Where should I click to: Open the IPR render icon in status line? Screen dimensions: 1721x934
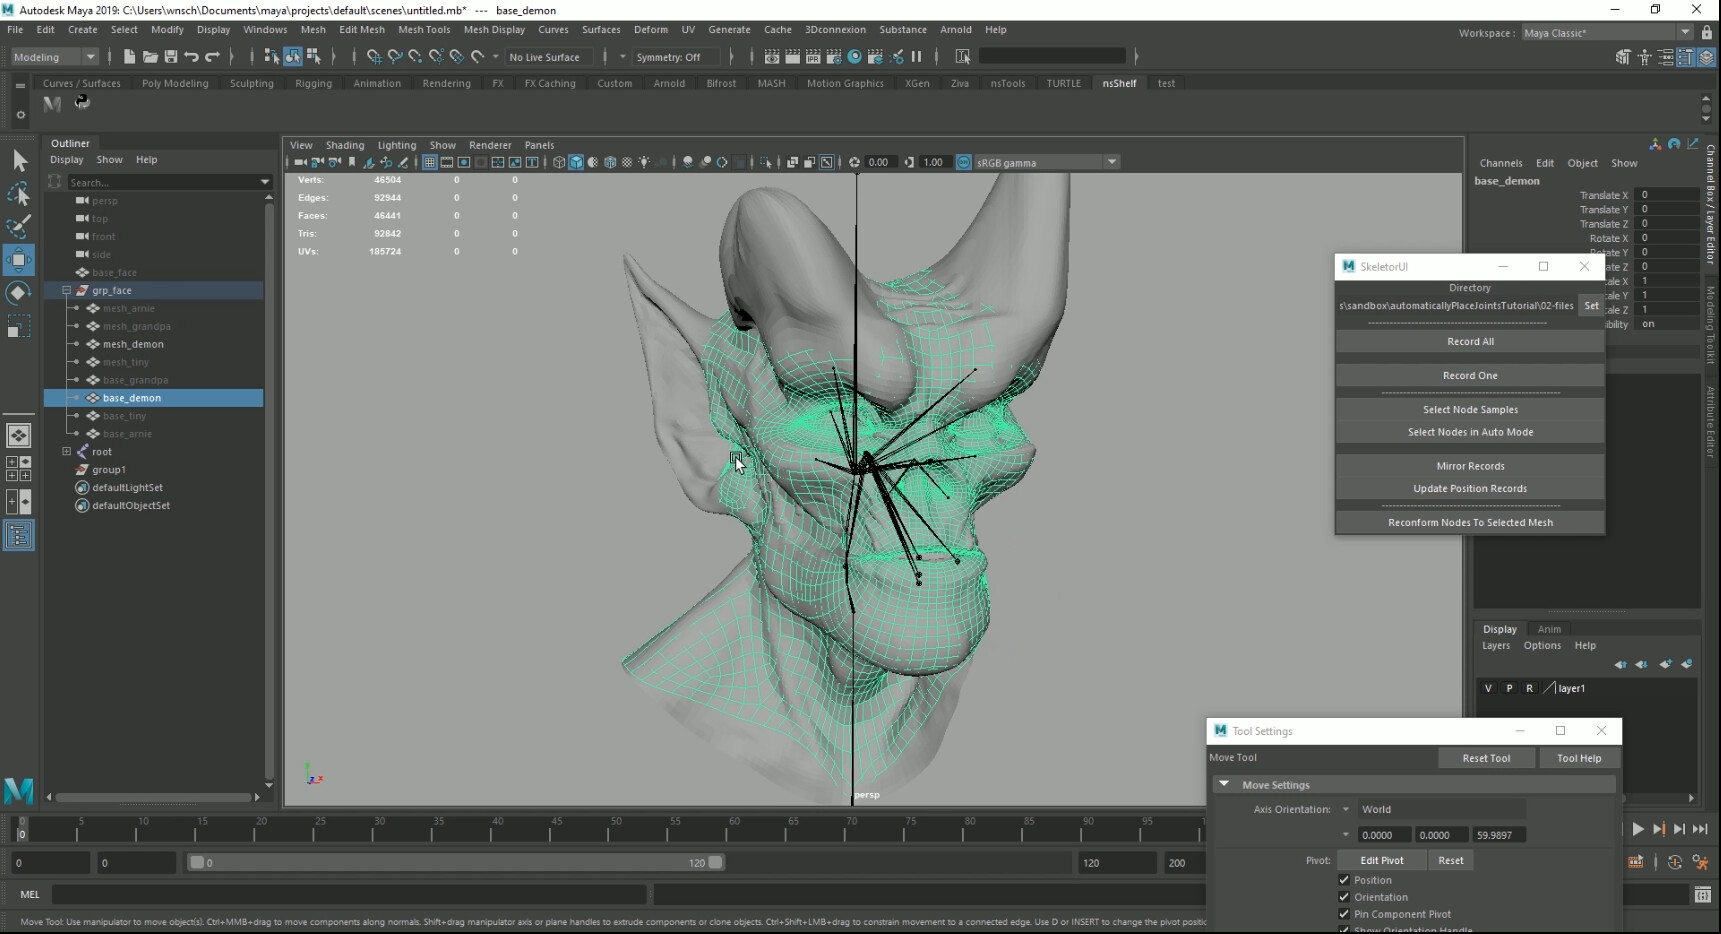813,57
